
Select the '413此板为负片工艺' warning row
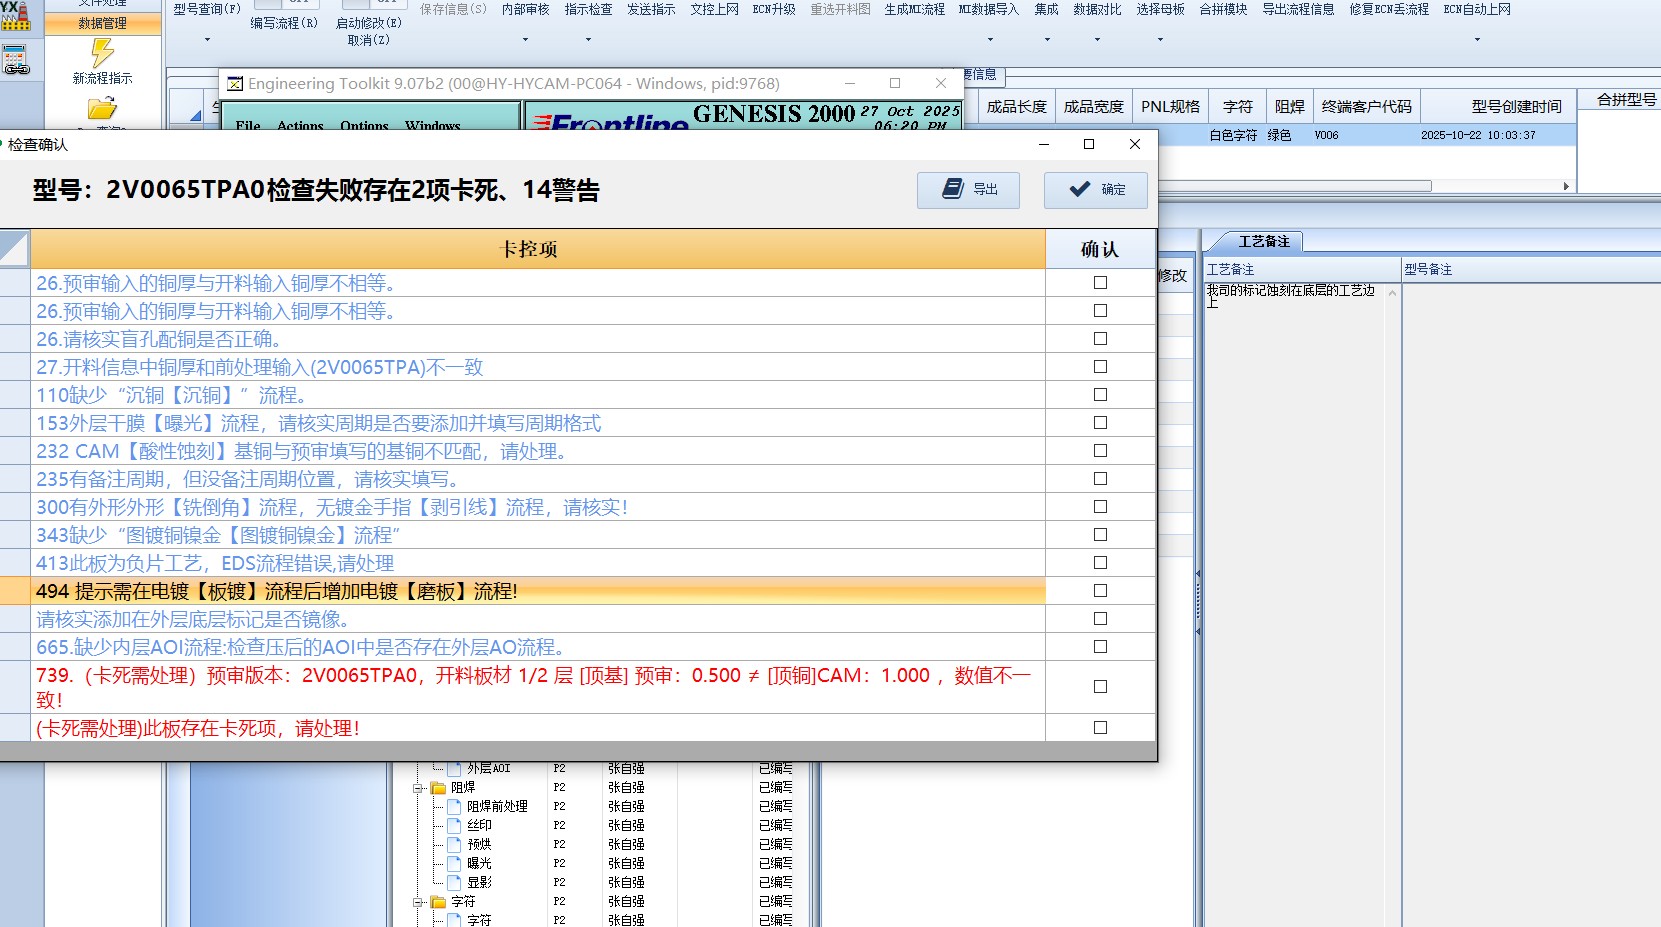click(538, 563)
